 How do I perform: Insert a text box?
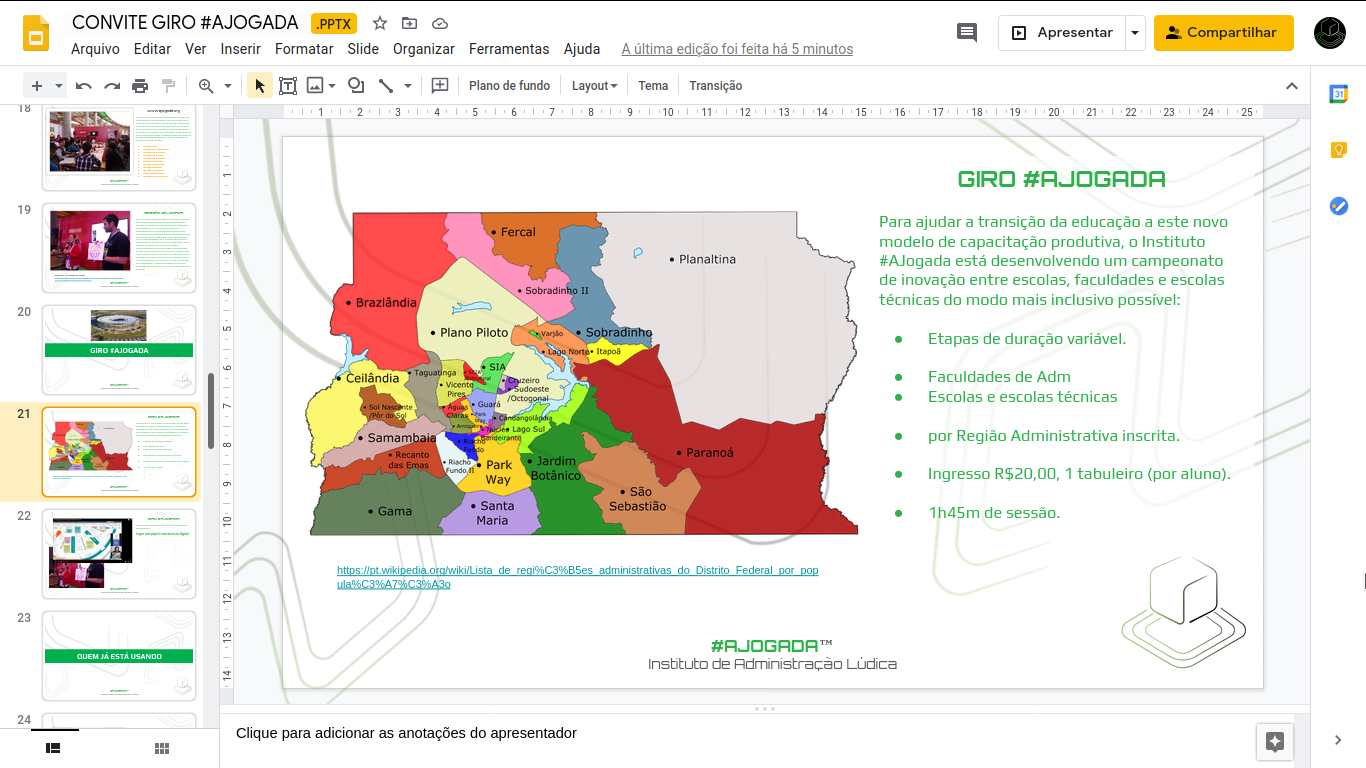[x=288, y=86]
